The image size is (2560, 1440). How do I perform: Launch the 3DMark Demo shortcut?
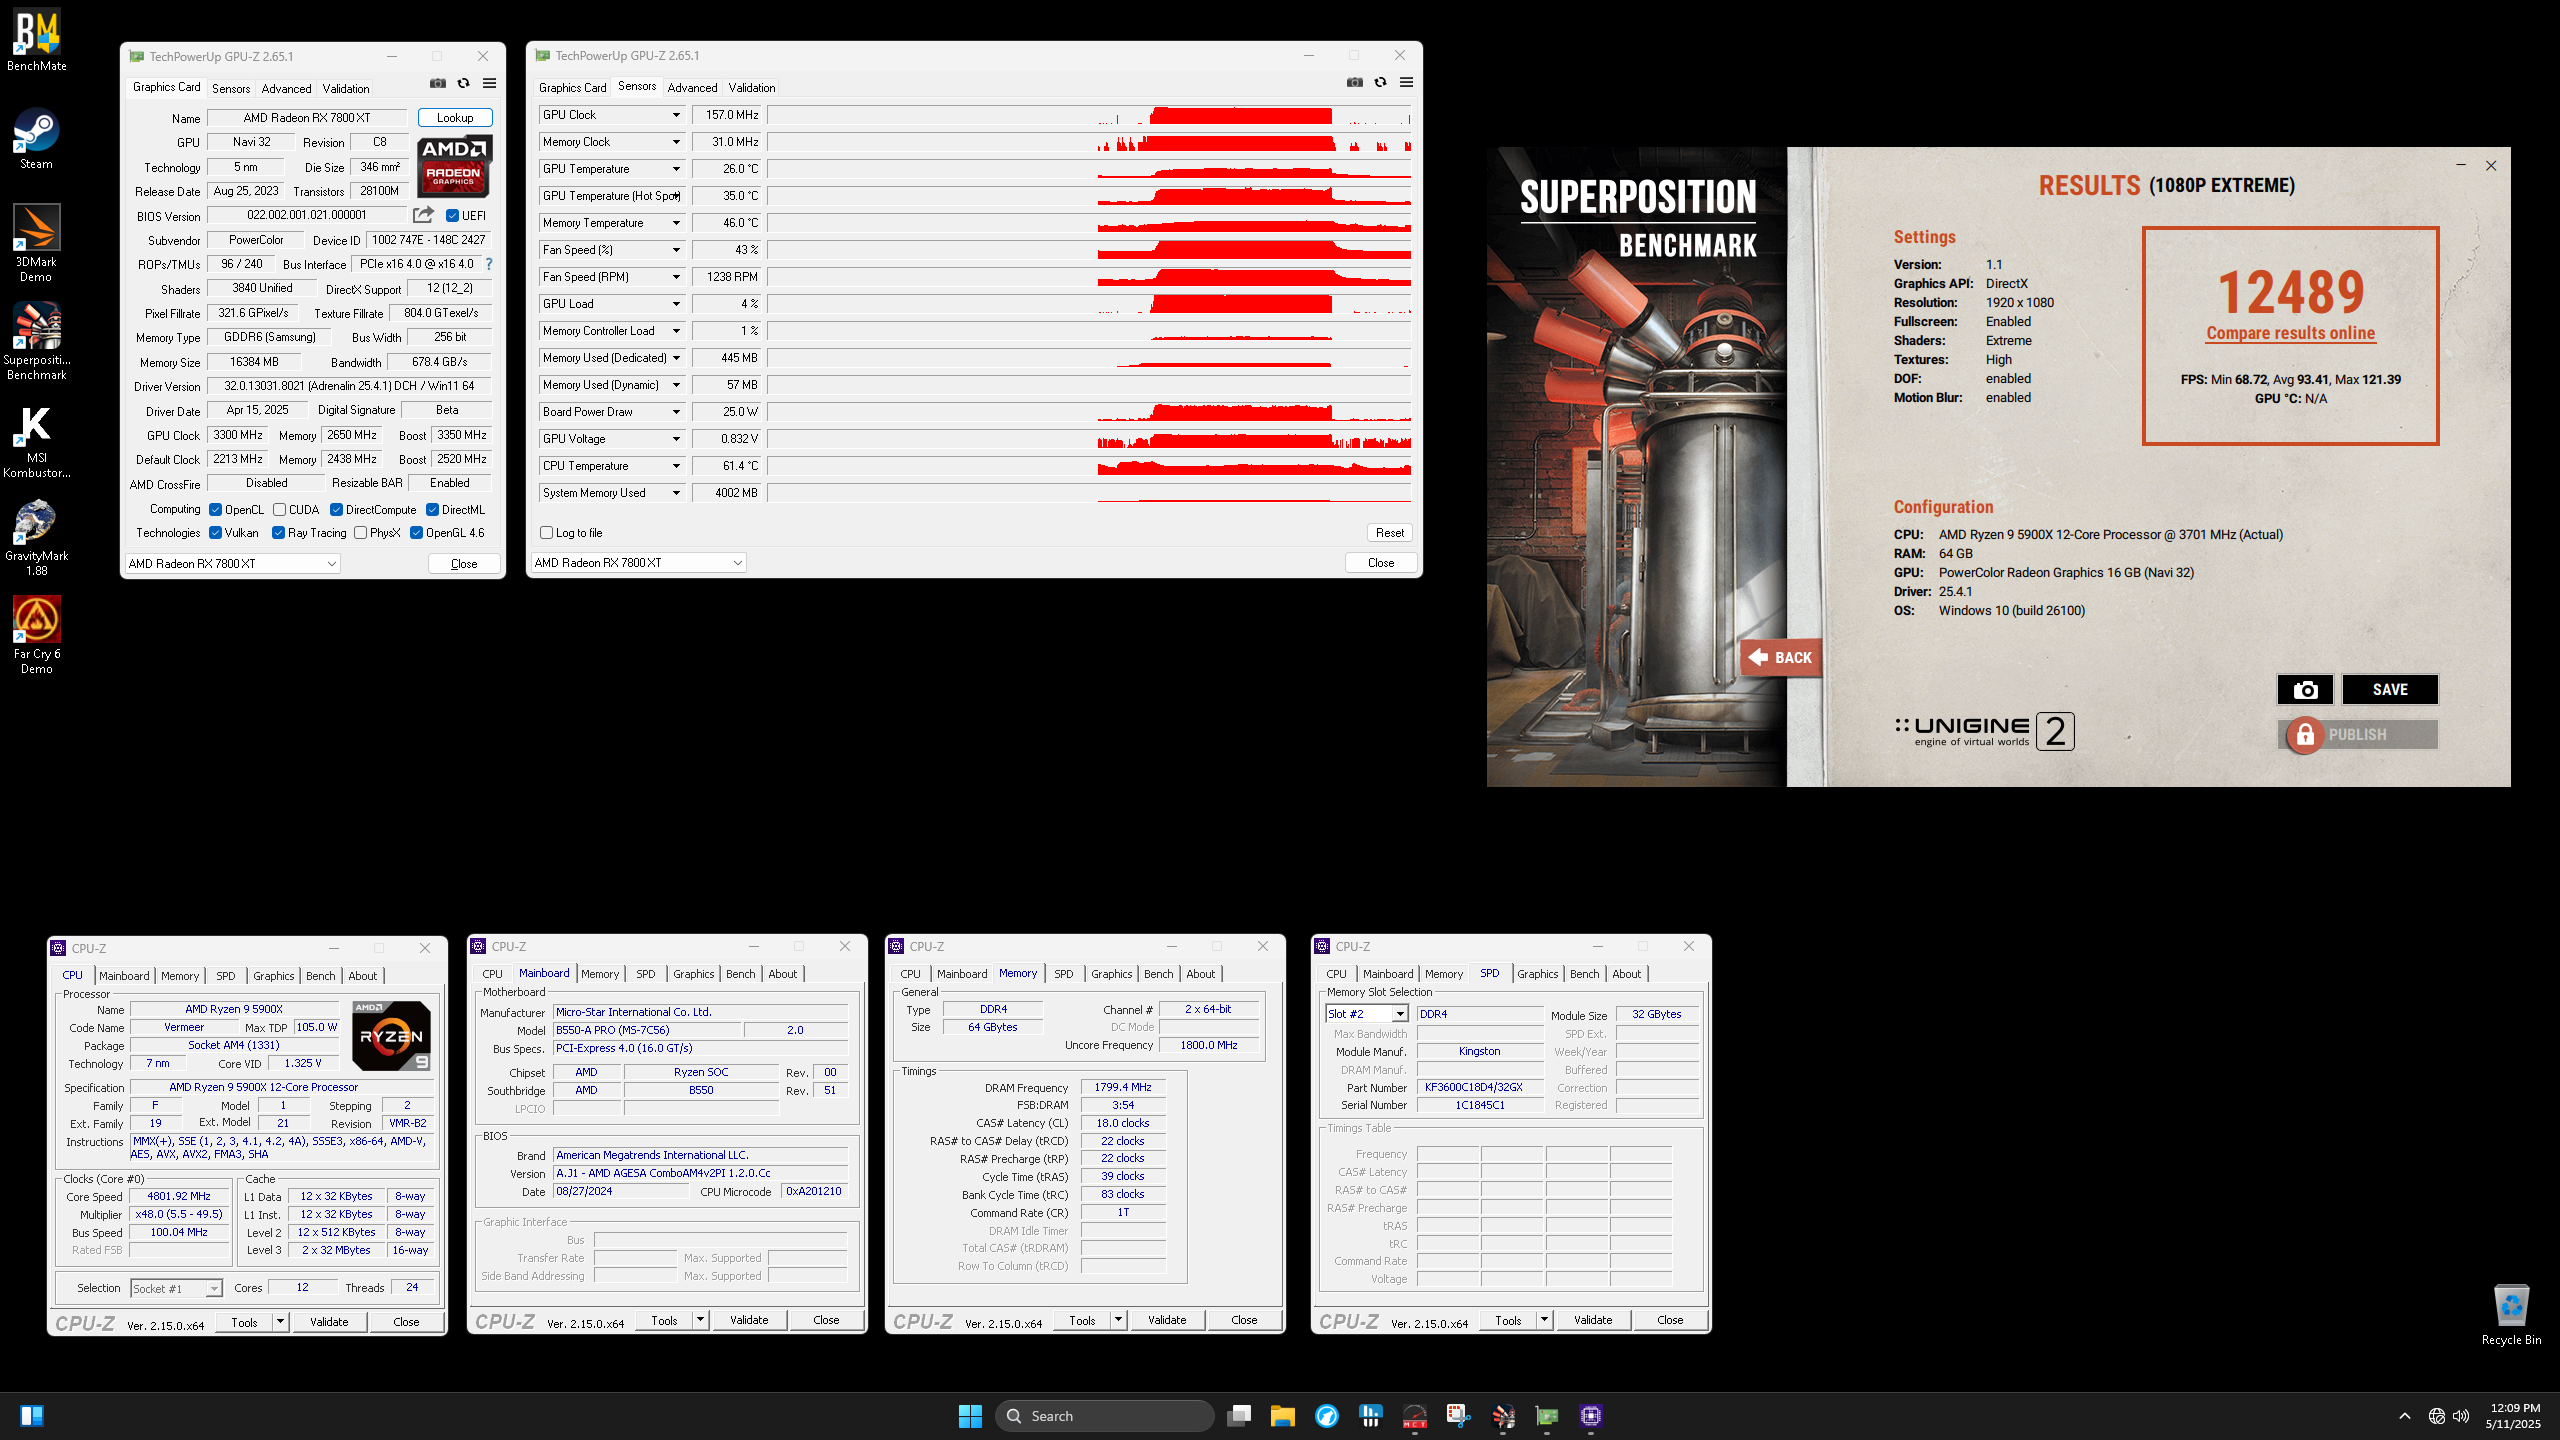[x=37, y=243]
